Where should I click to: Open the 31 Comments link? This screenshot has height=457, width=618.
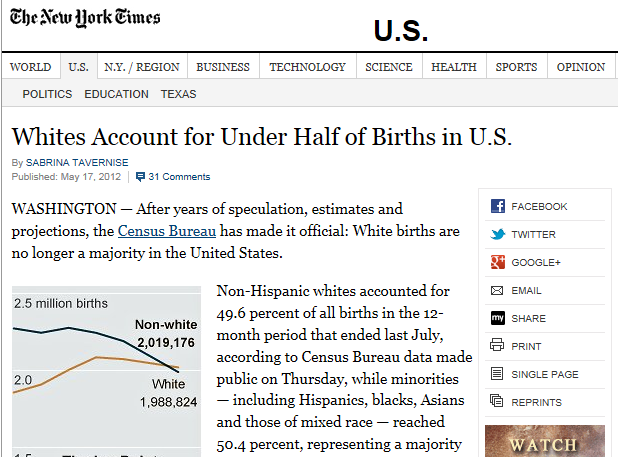179,177
